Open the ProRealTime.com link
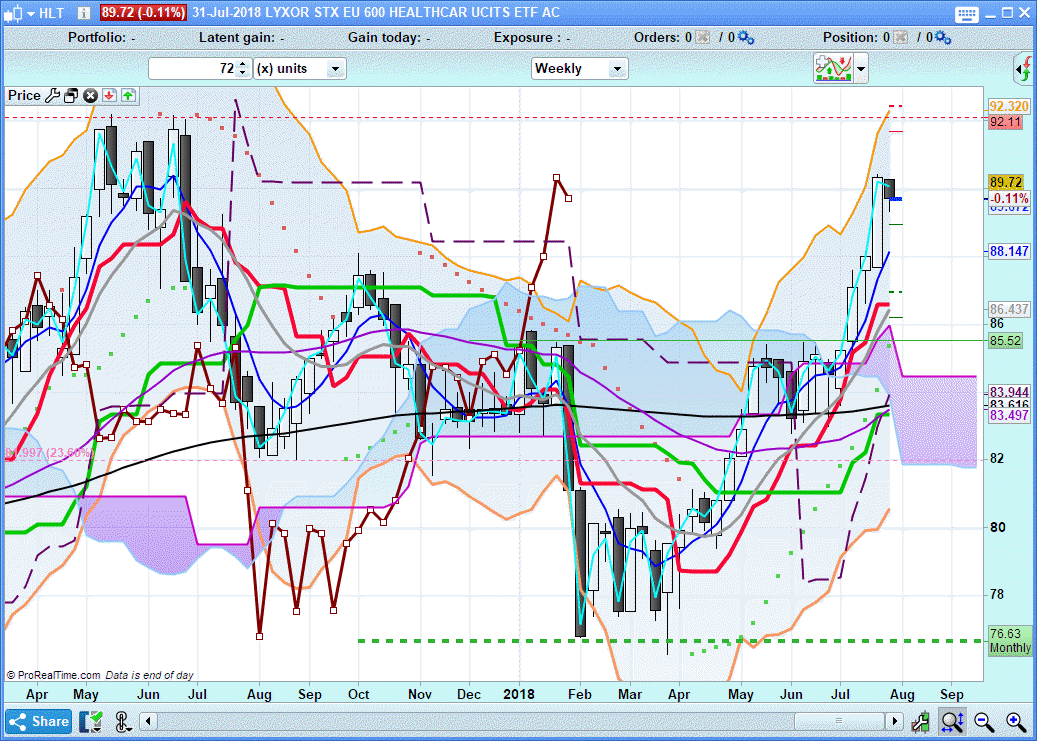This screenshot has width=1037, height=741. [x=58, y=676]
